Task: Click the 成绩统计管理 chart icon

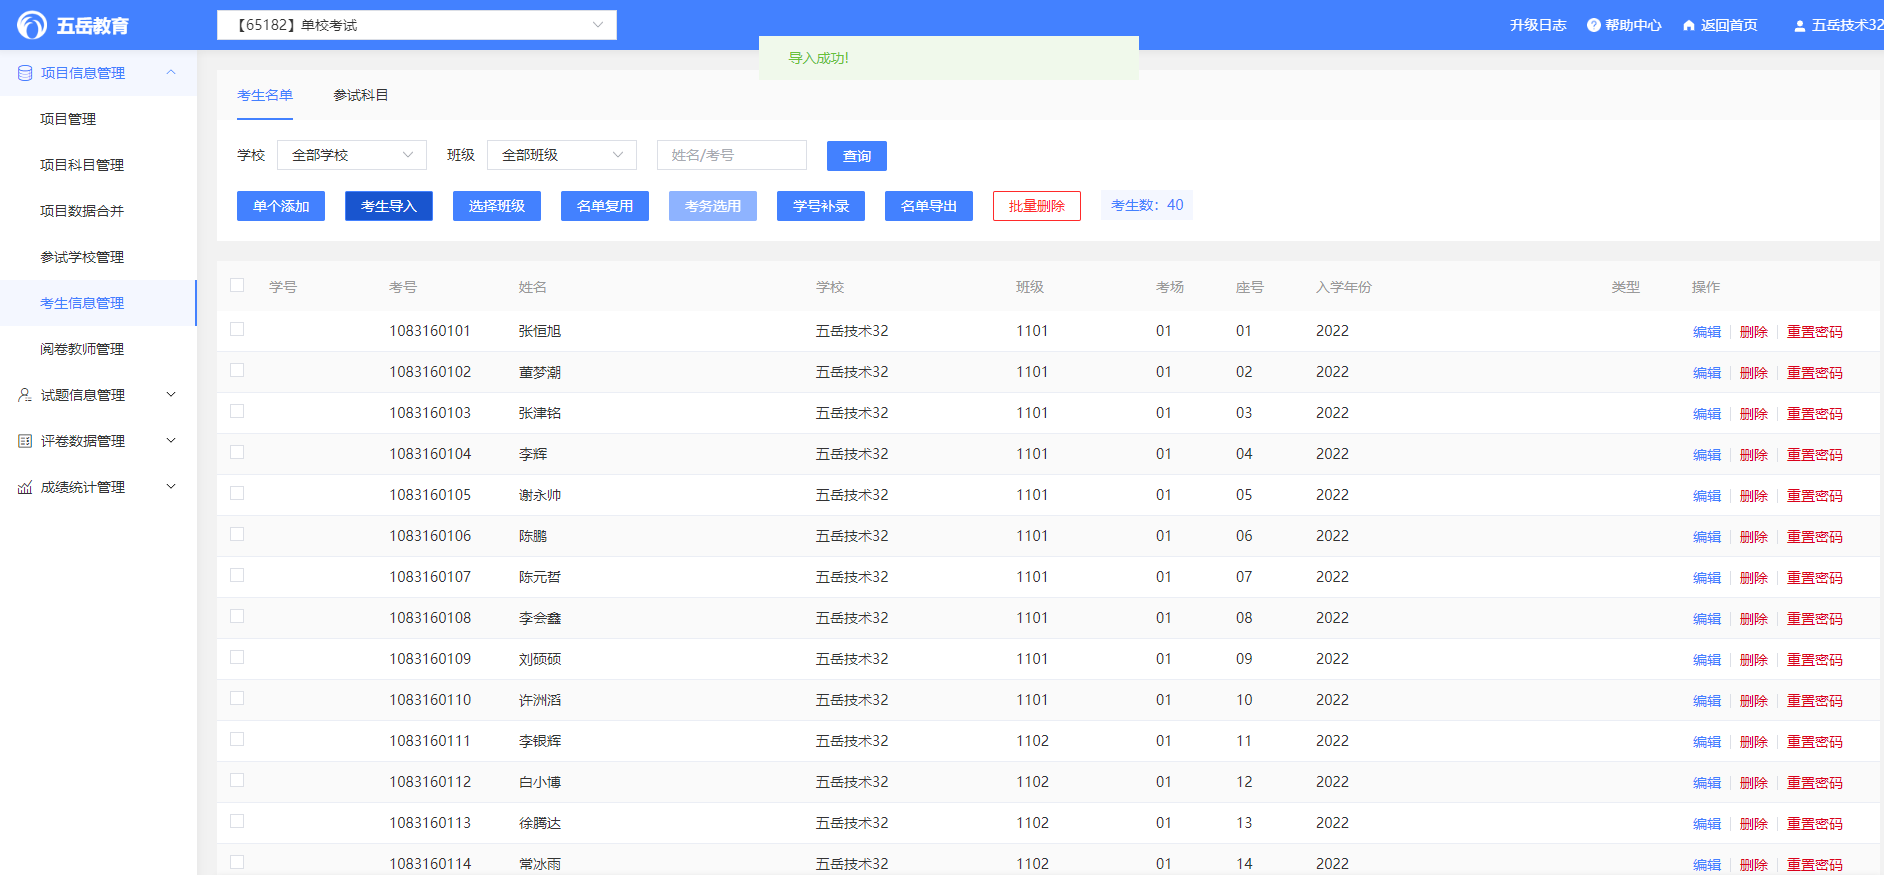Action: 25,487
